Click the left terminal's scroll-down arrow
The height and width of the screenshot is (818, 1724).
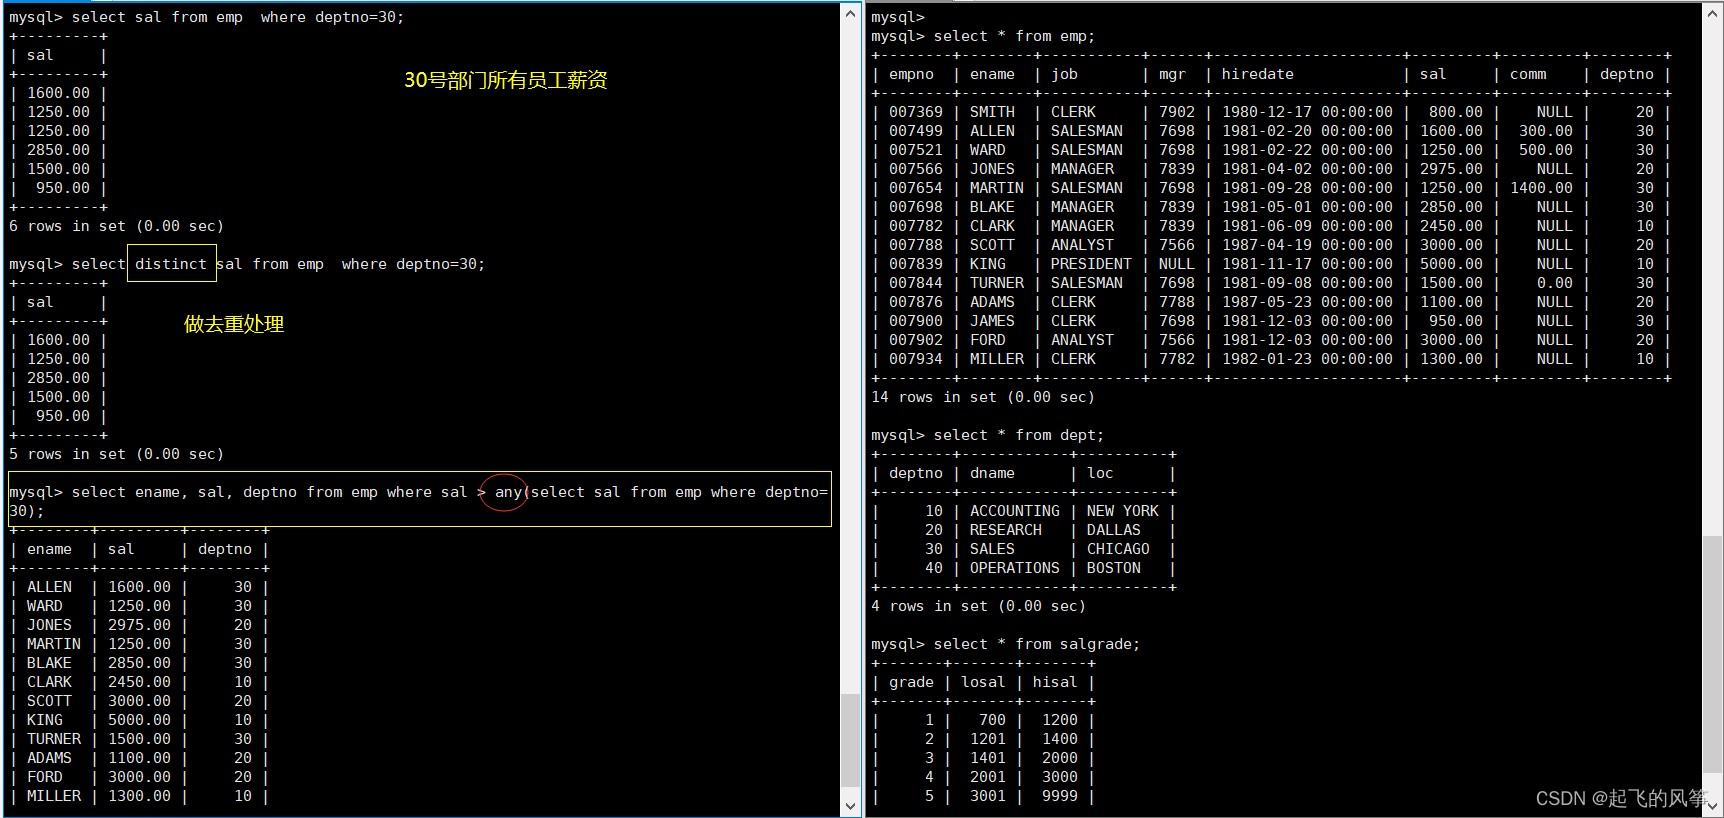point(850,806)
